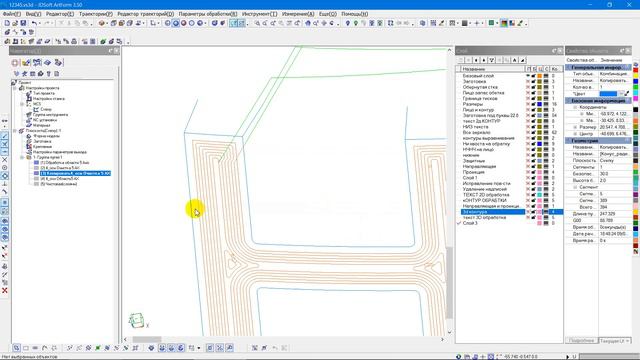Click the wireframe circle view icon
The height and width of the screenshot is (360, 640).
[x=191, y=23]
